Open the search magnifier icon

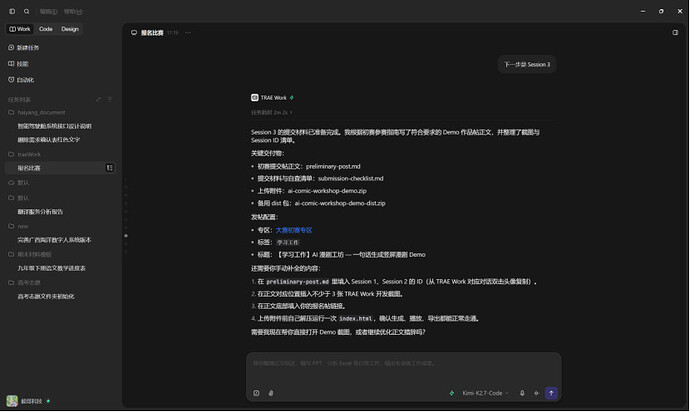coord(26,11)
